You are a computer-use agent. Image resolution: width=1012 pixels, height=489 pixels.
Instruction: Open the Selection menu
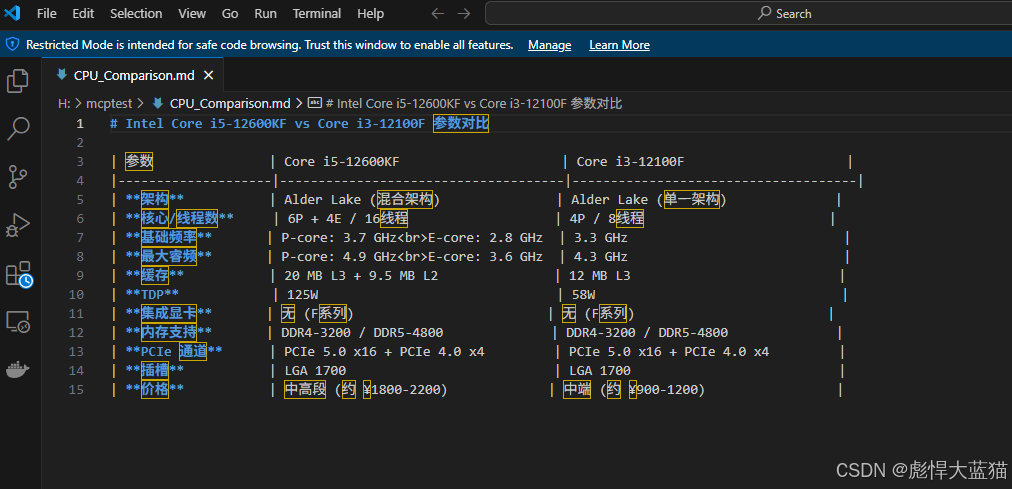(x=136, y=14)
